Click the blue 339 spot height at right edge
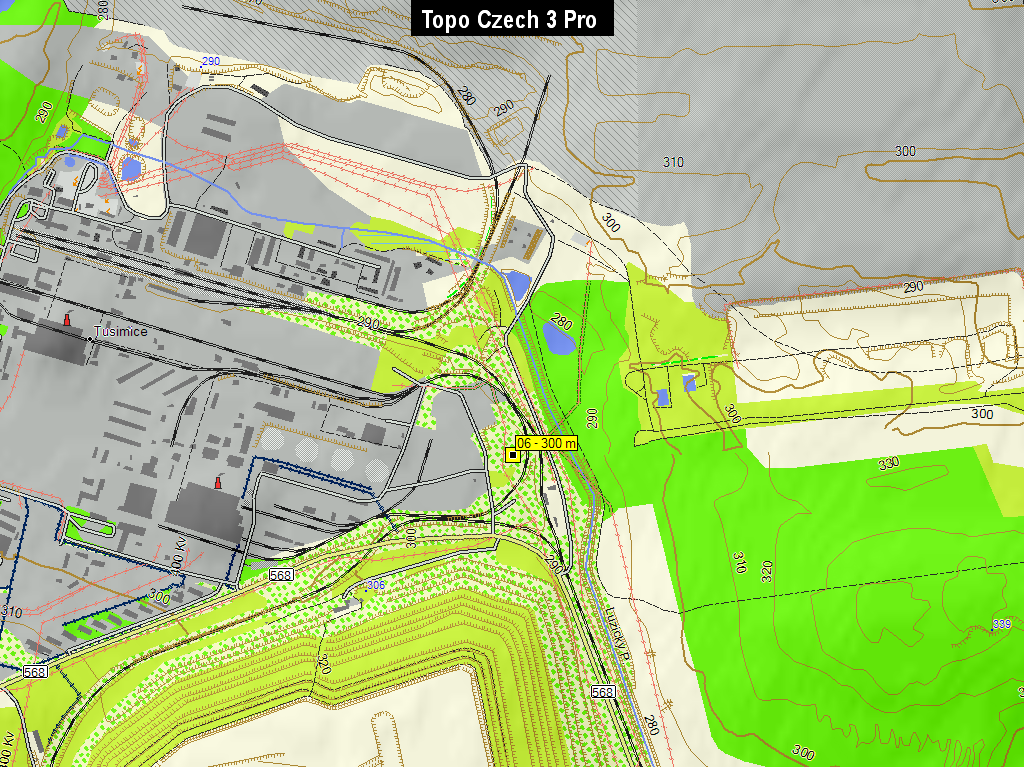This screenshot has width=1024, height=767. click(1001, 625)
